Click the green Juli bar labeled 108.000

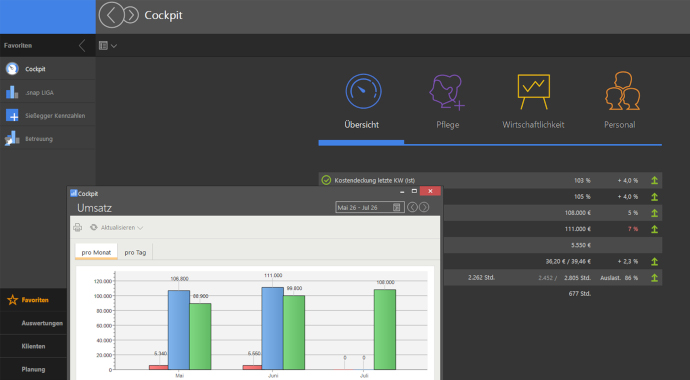(385, 329)
